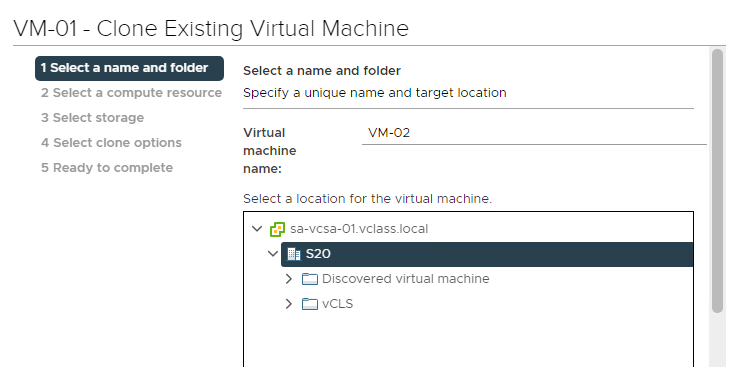This screenshot has height=376, width=735.
Task: Go to step 5 Ready to complete
Action: (107, 168)
